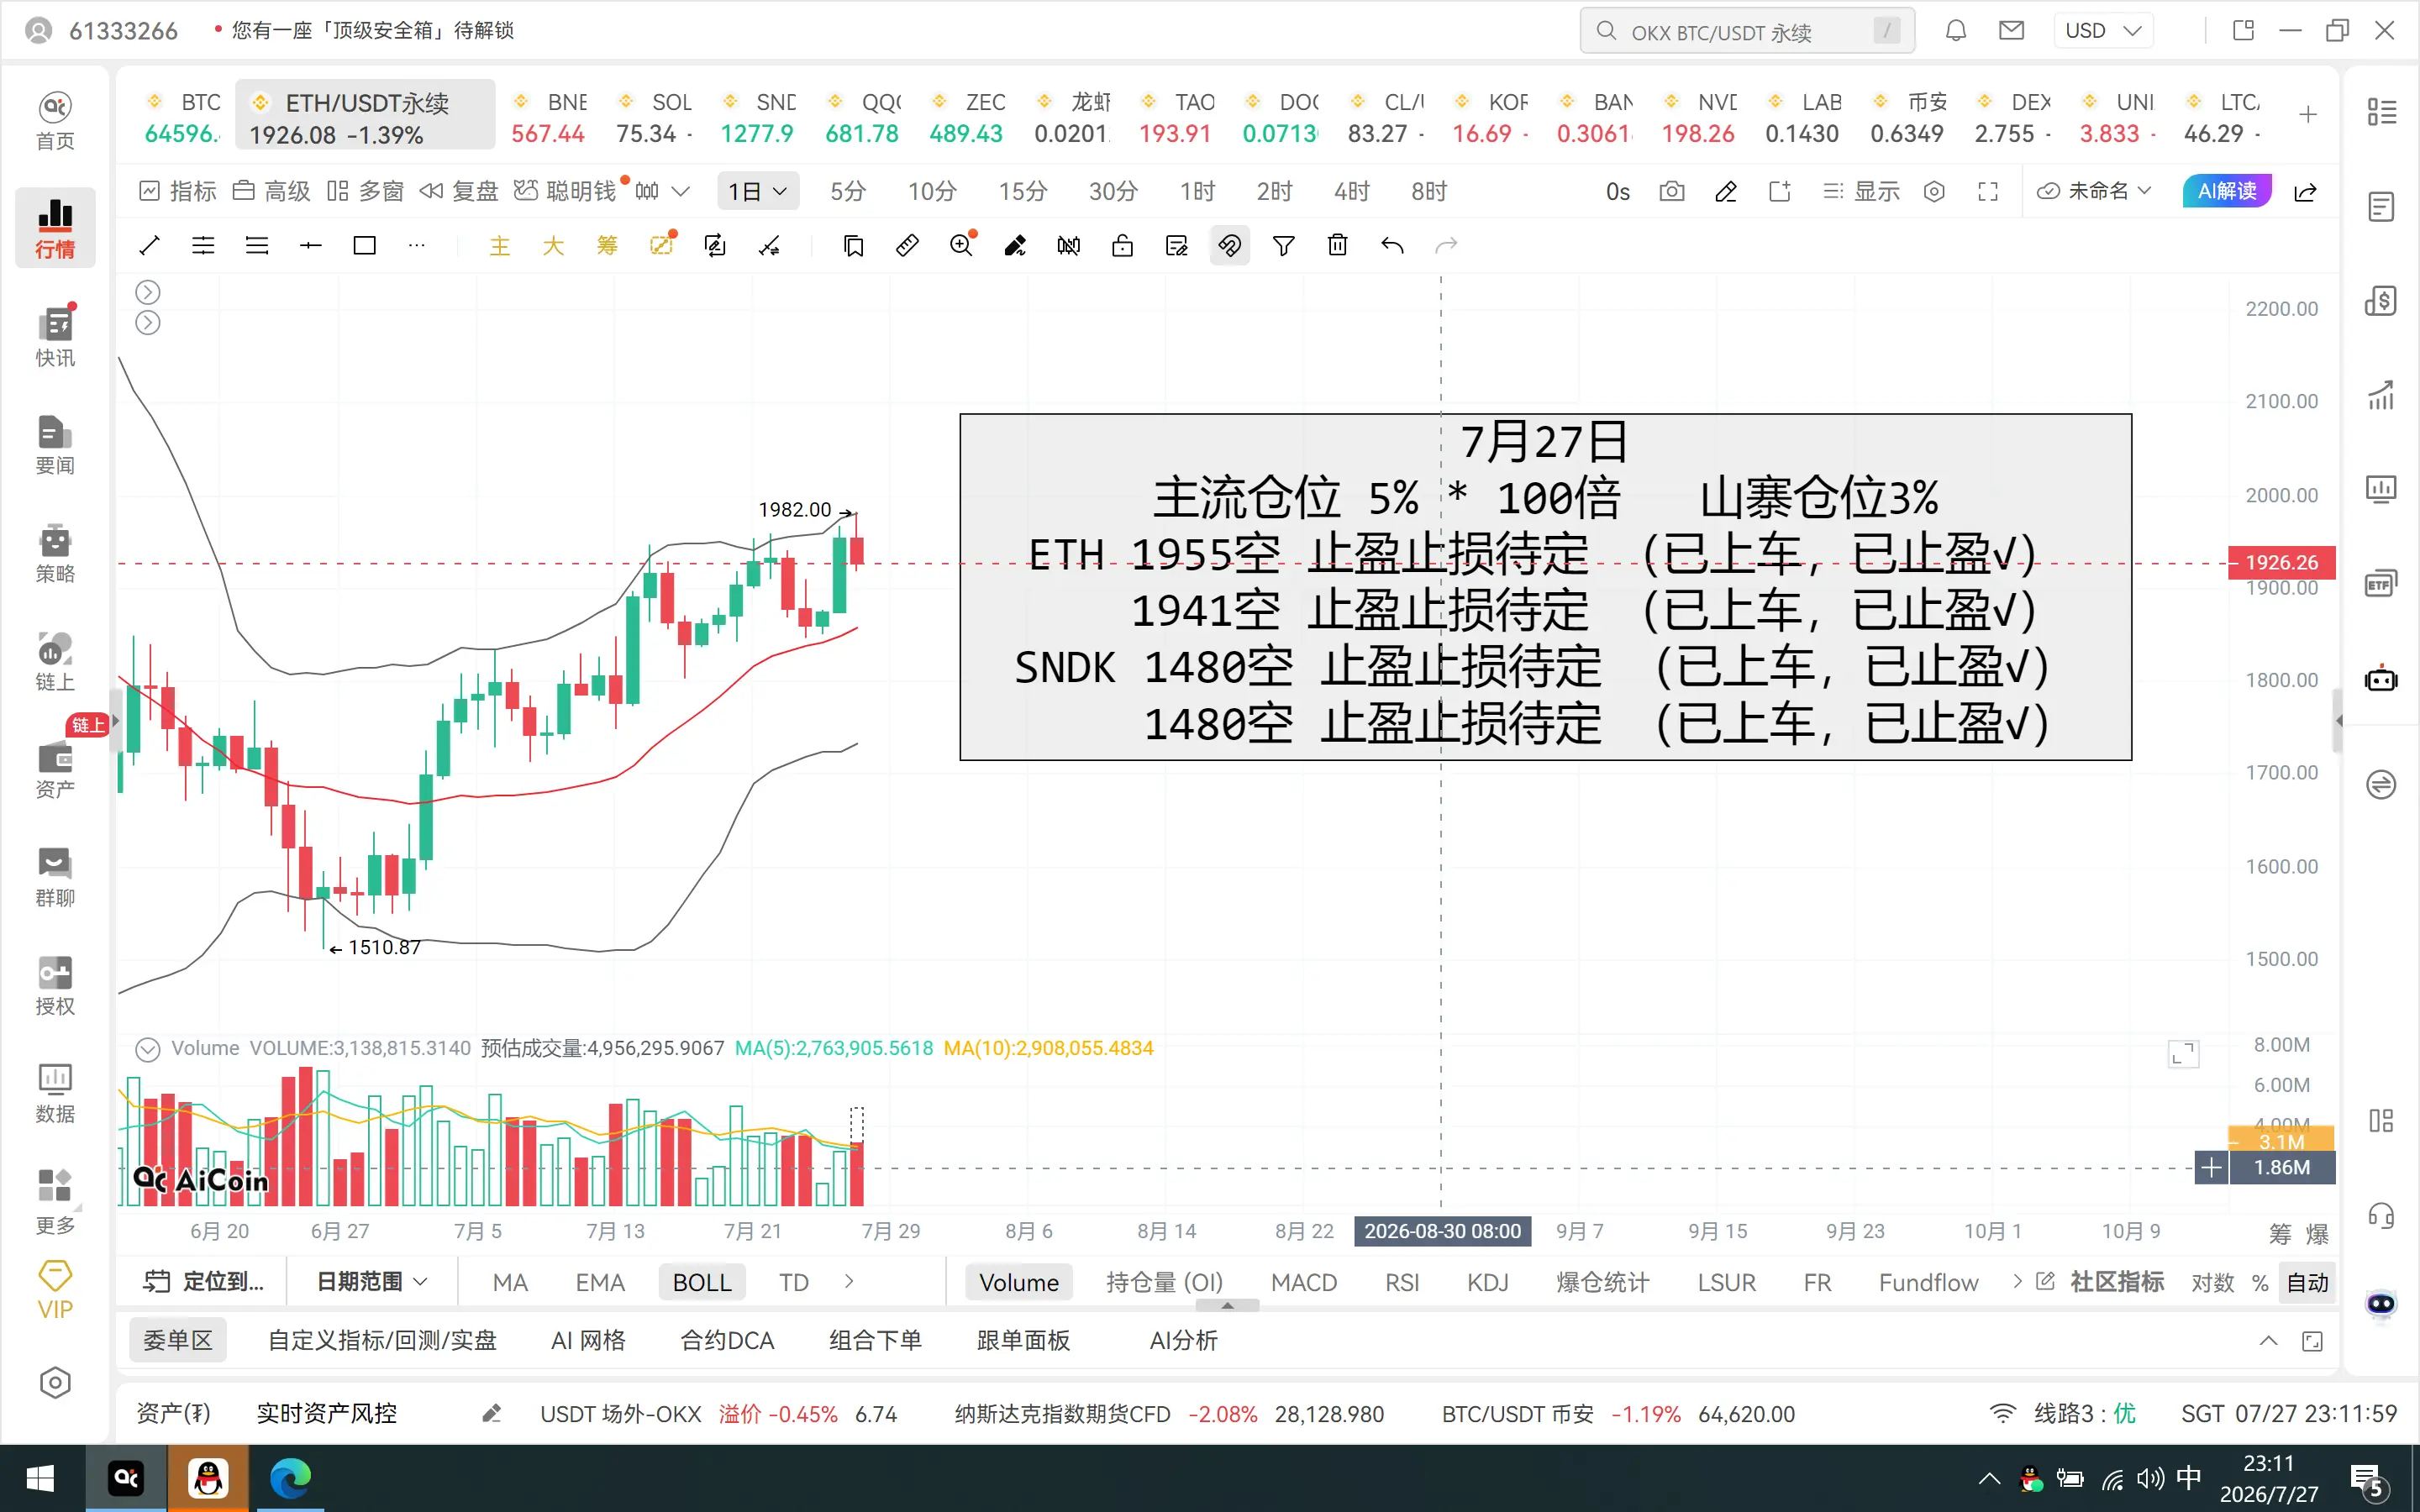Click 定位到... locate button
Screen dimensions: 2420x1512
click(x=205, y=1282)
